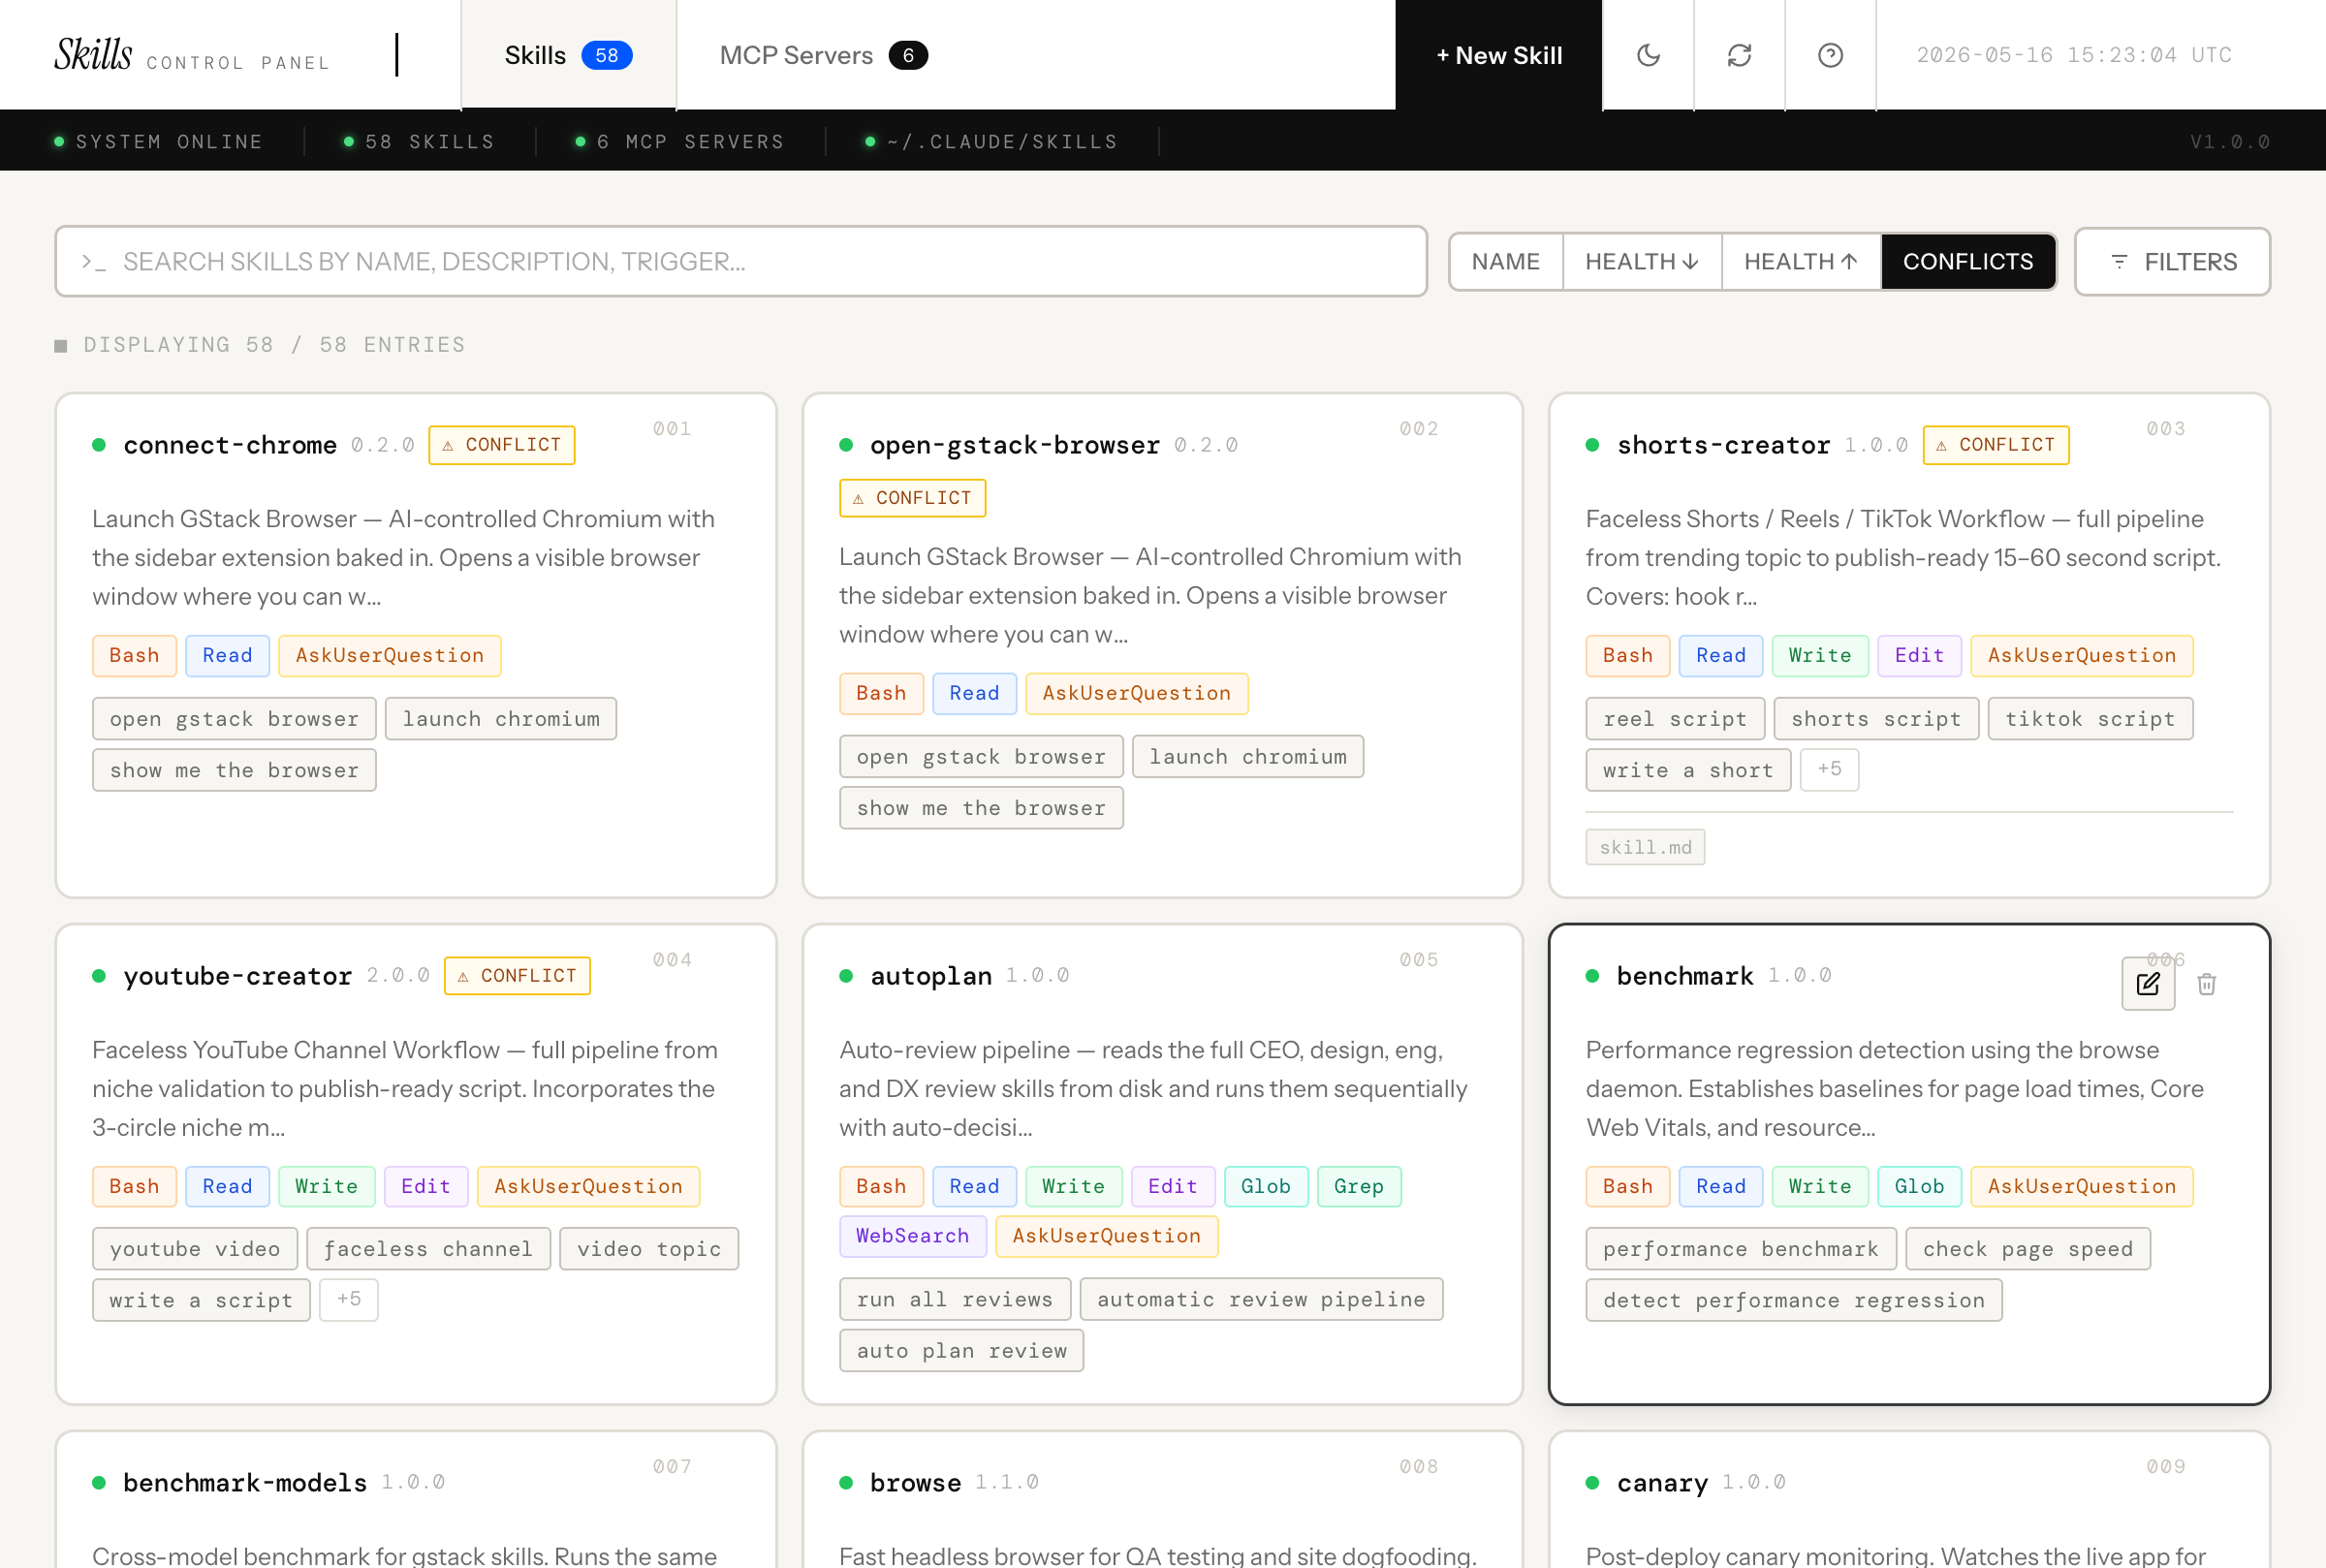This screenshot has width=2326, height=1568.
Task: Sort skills by Name
Action: coord(1505,262)
